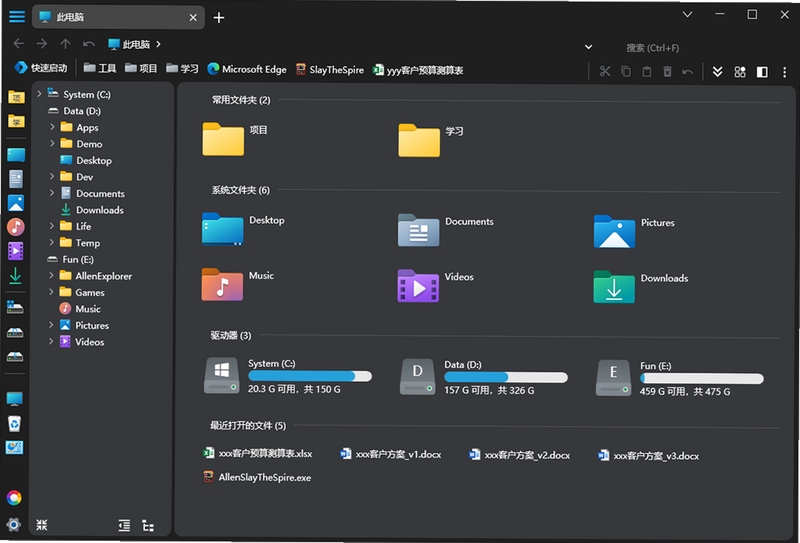This screenshot has width=800, height=543.
Task: Expand the Dev folder in tree
Action: [x=52, y=177]
